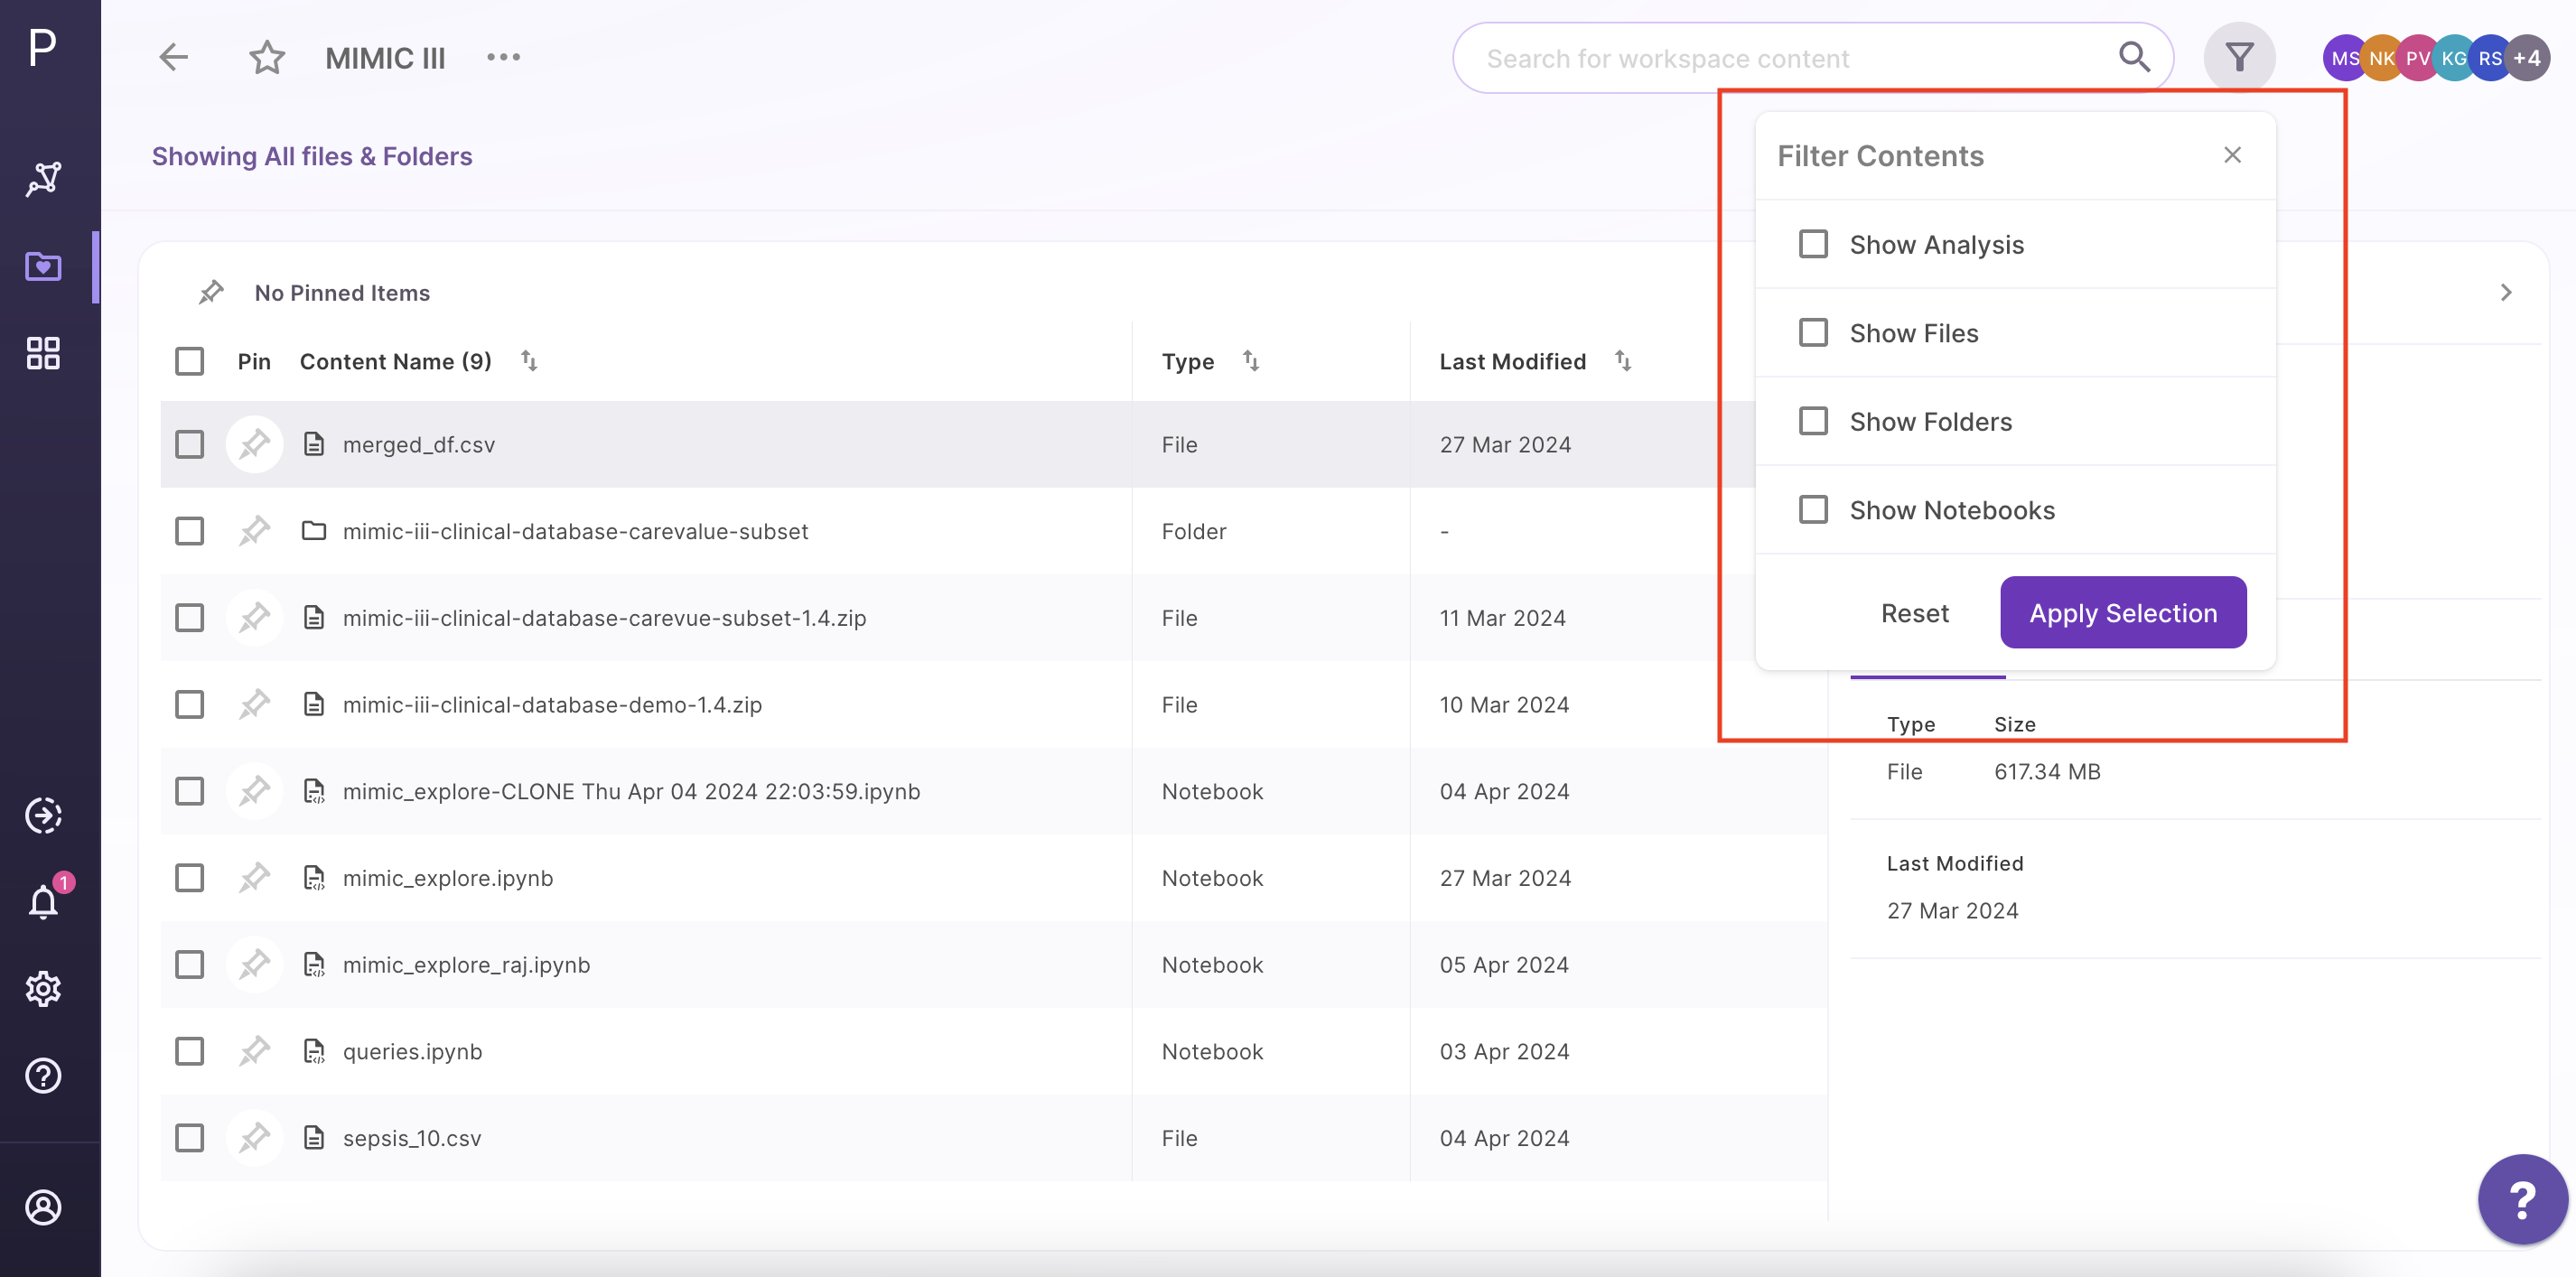Screen dimensions: 2576x1277
Task: Click the P logo in the sidebar
Action: point(43,46)
